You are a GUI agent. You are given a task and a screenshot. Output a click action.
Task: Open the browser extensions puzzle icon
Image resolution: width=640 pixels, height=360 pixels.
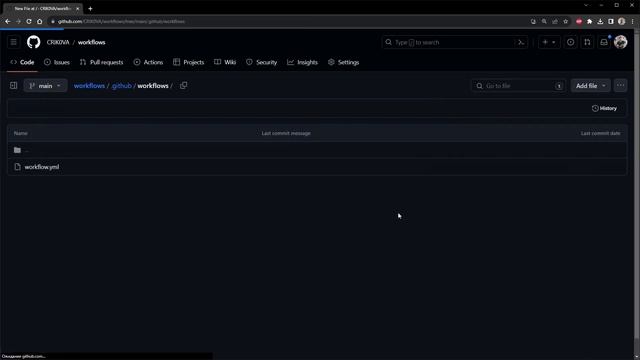point(589,21)
